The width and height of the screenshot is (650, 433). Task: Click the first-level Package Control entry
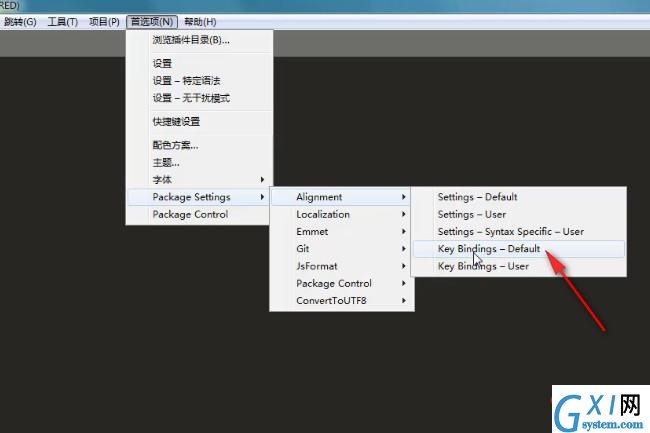coord(199,215)
